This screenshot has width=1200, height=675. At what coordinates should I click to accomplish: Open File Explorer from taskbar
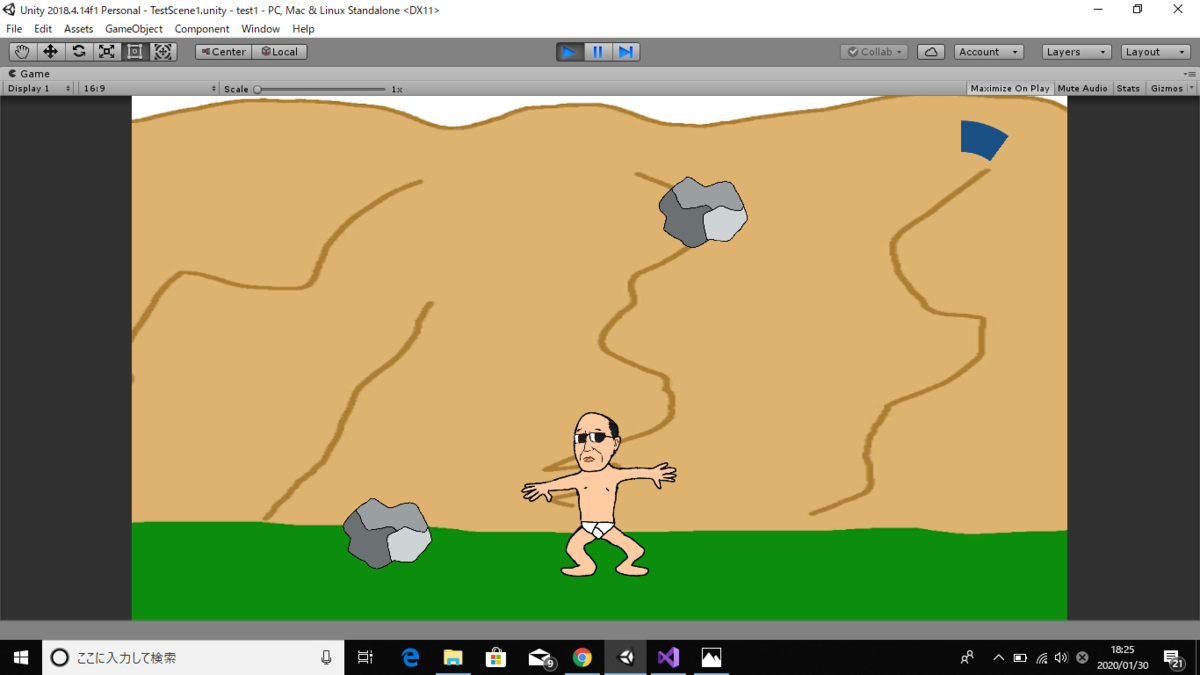pyautogui.click(x=453, y=657)
